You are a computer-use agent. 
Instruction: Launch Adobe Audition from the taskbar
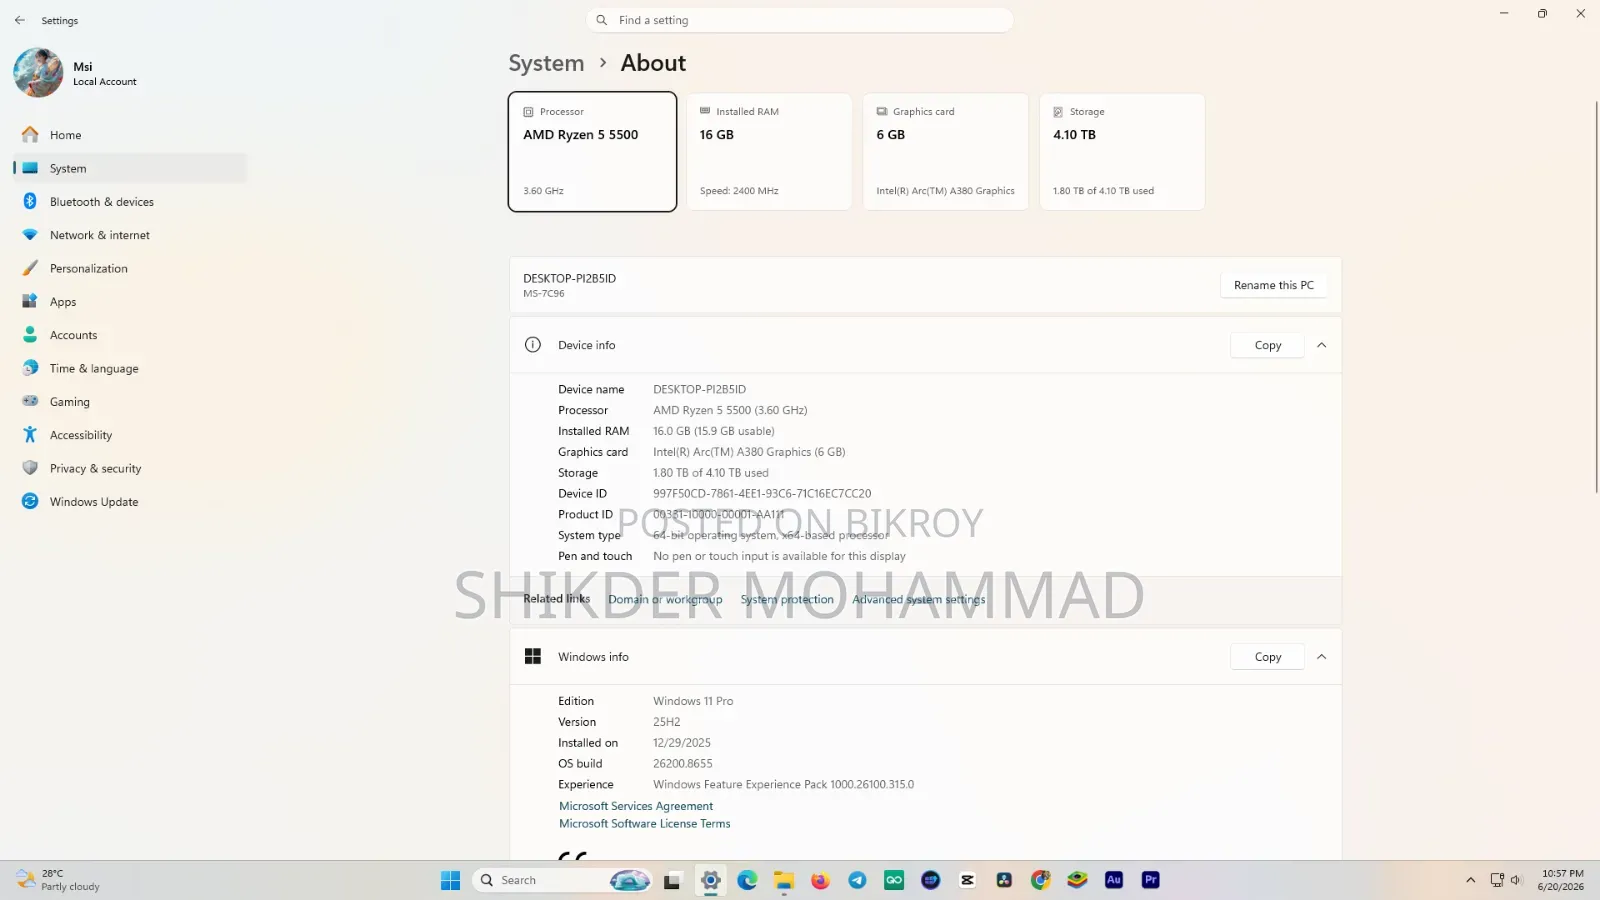pyautogui.click(x=1114, y=880)
